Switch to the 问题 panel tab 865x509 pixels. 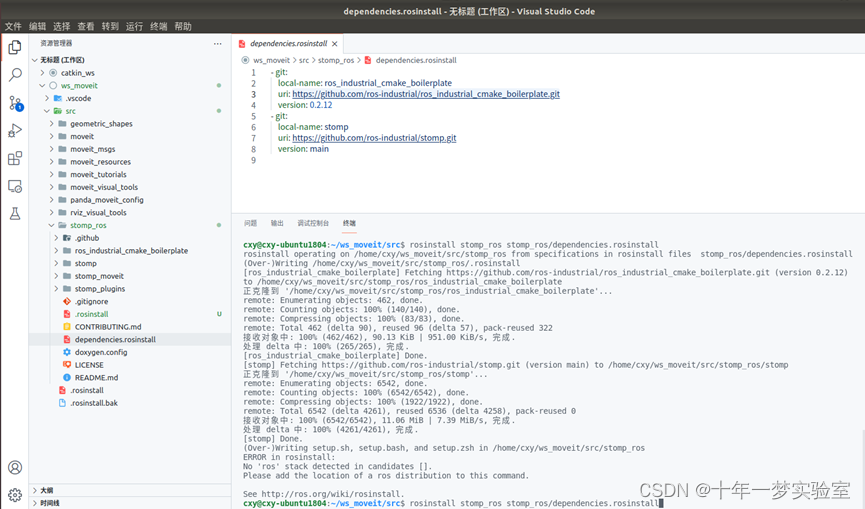(x=250, y=223)
